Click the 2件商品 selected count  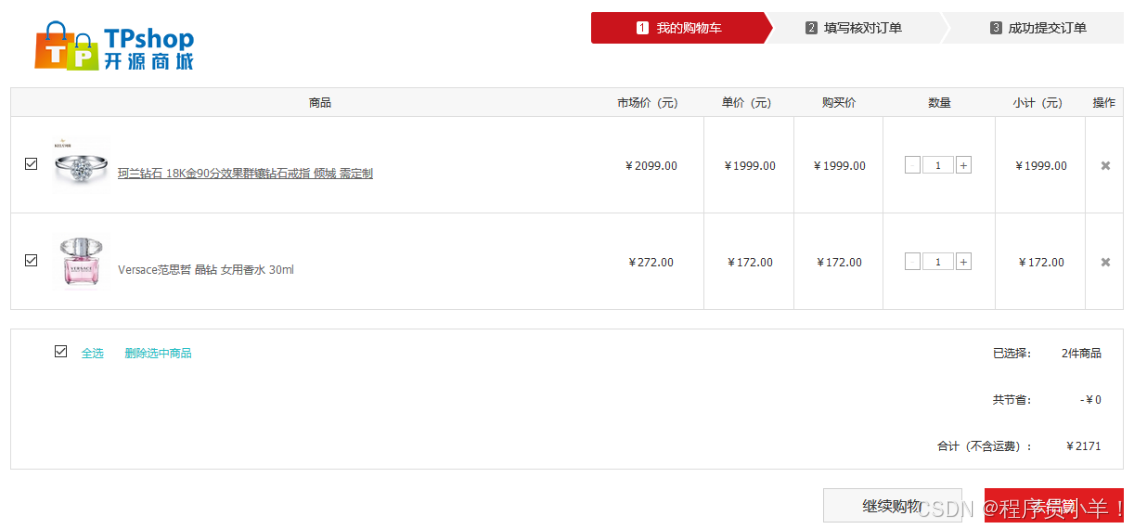click(1081, 353)
